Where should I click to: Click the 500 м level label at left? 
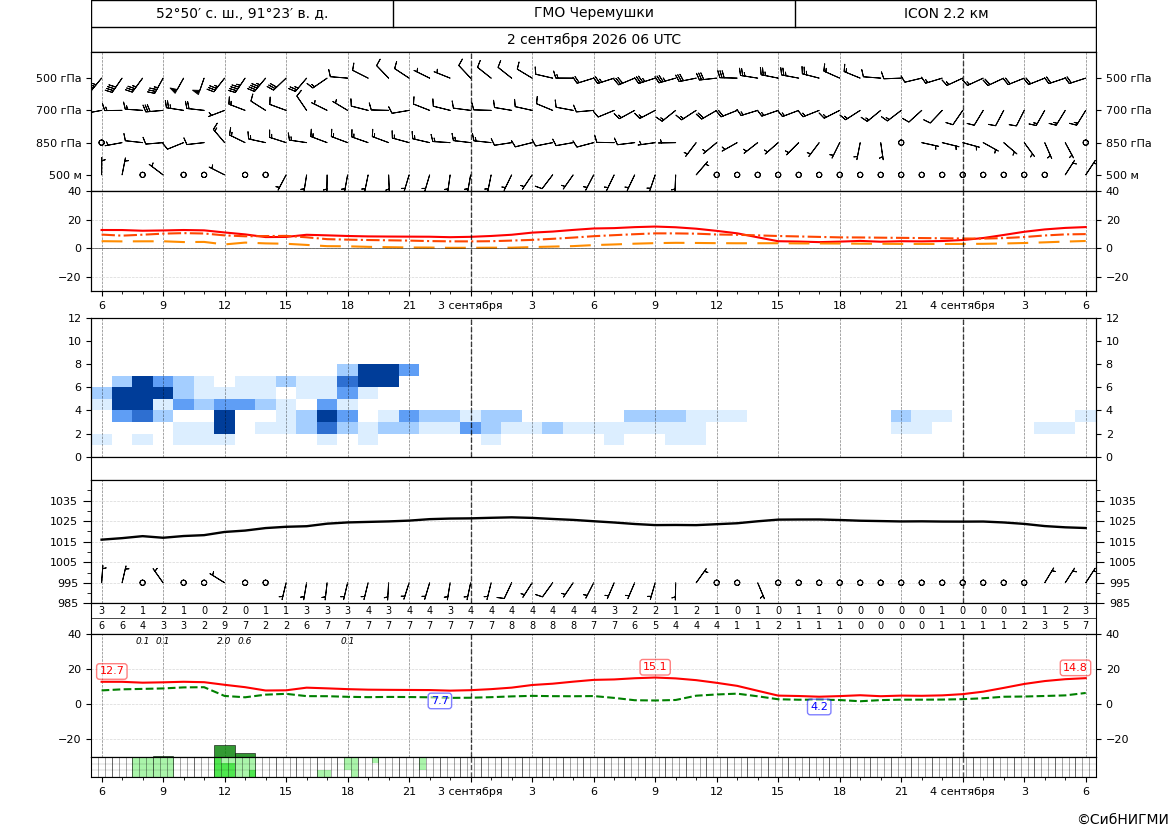[65, 175]
